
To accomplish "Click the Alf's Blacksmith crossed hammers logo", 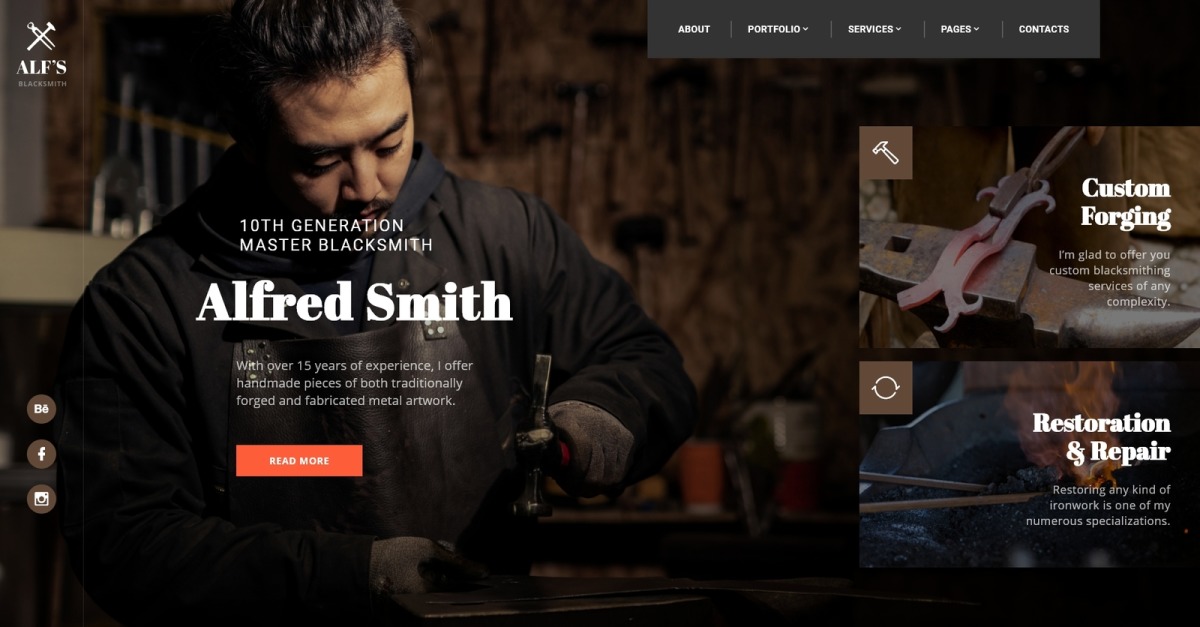I will pyautogui.click(x=41, y=37).
